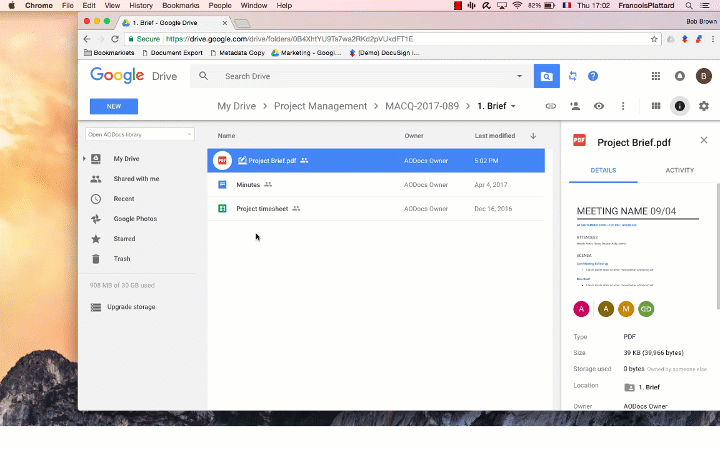Image resolution: width=720 pixels, height=450 pixels.
Task: Click the document preview thumbnail
Action: pyautogui.click(x=637, y=246)
